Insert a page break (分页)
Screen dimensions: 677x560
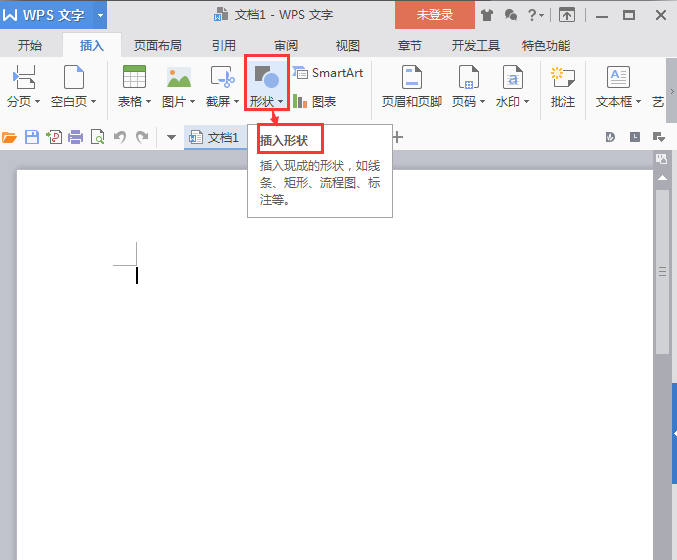tap(23, 85)
